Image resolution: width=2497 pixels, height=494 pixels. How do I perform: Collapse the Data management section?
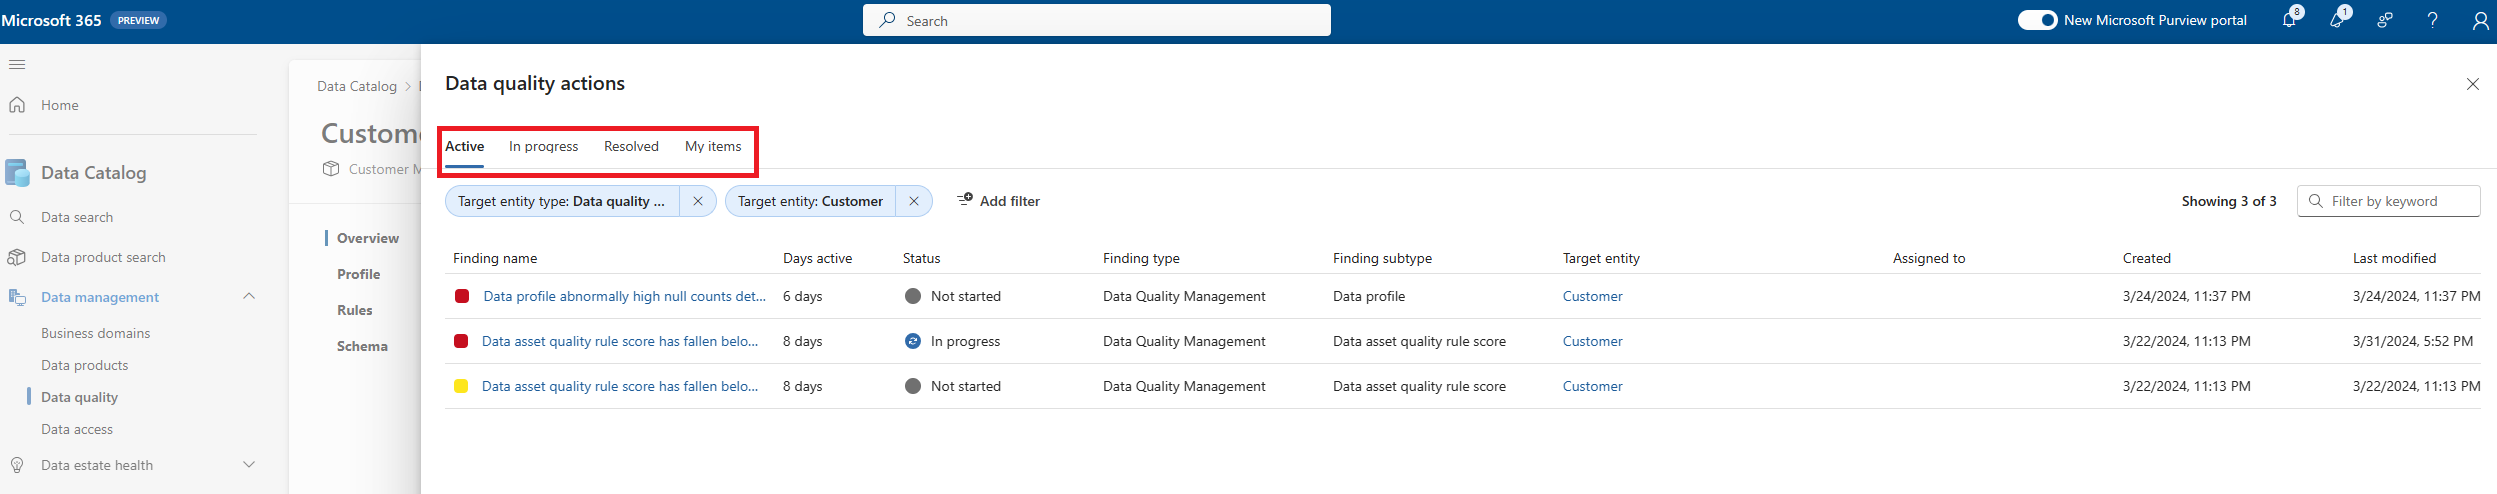coord(249,297)
